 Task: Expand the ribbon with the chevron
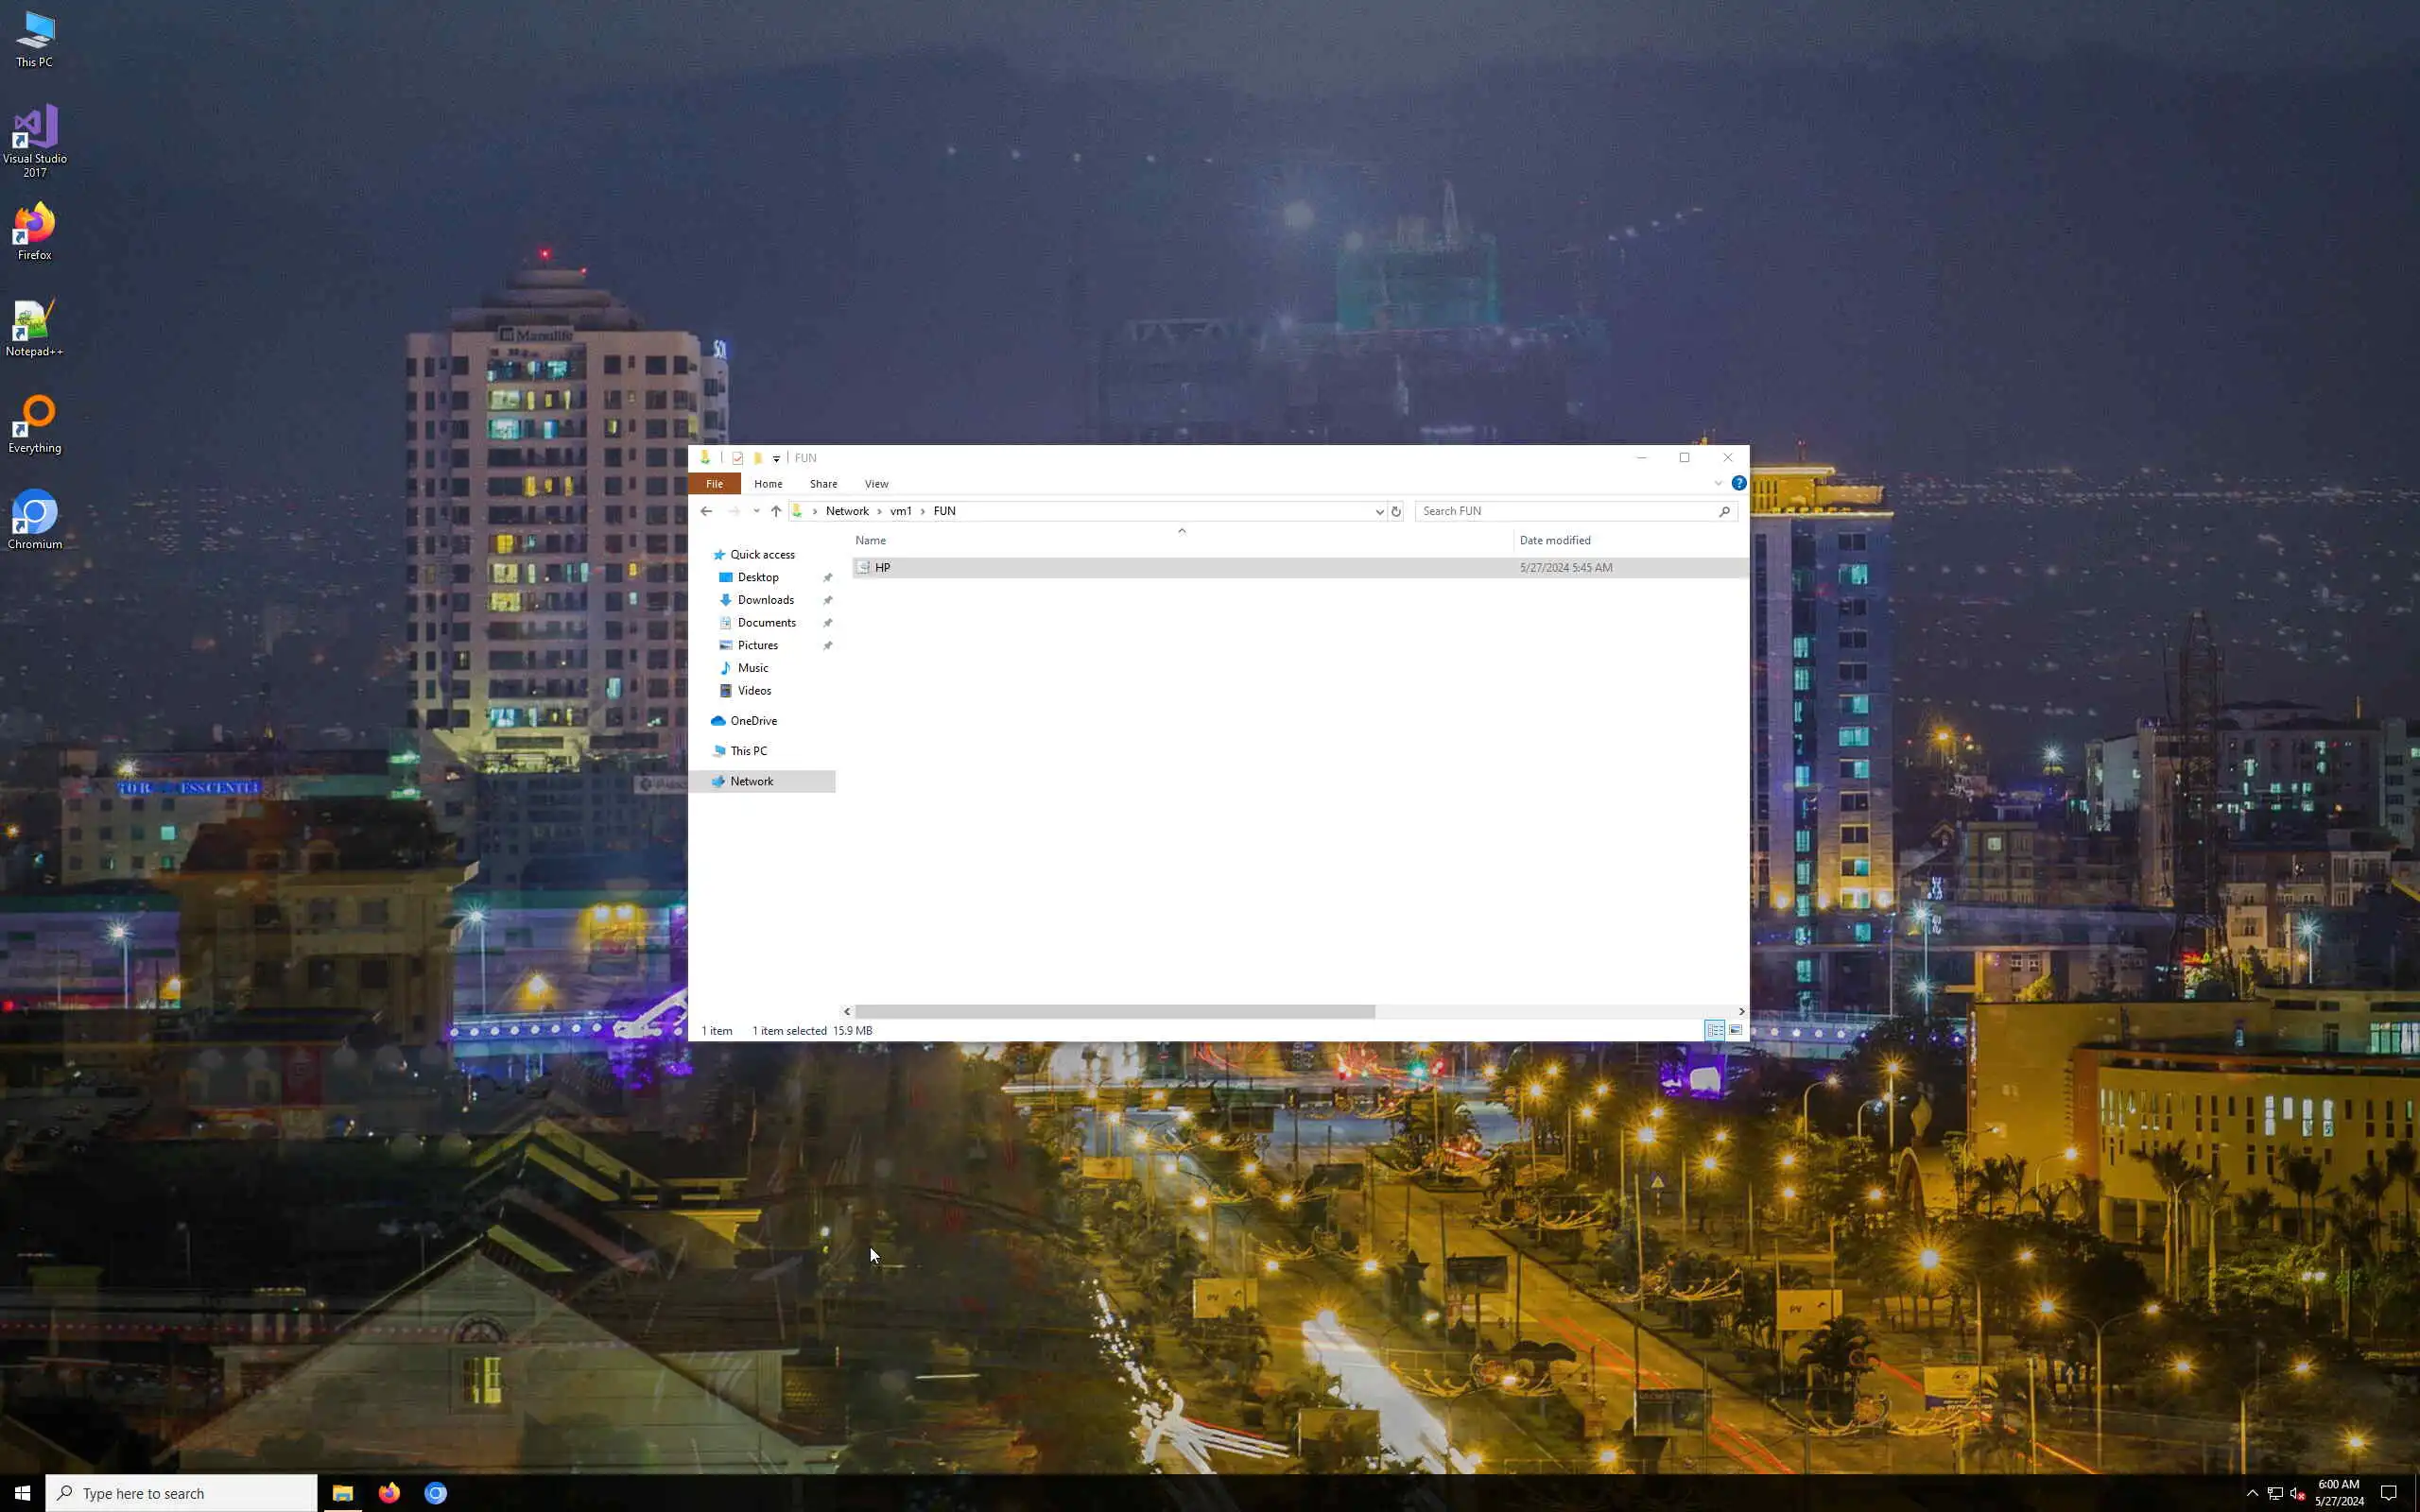[x=1718, y=483]
